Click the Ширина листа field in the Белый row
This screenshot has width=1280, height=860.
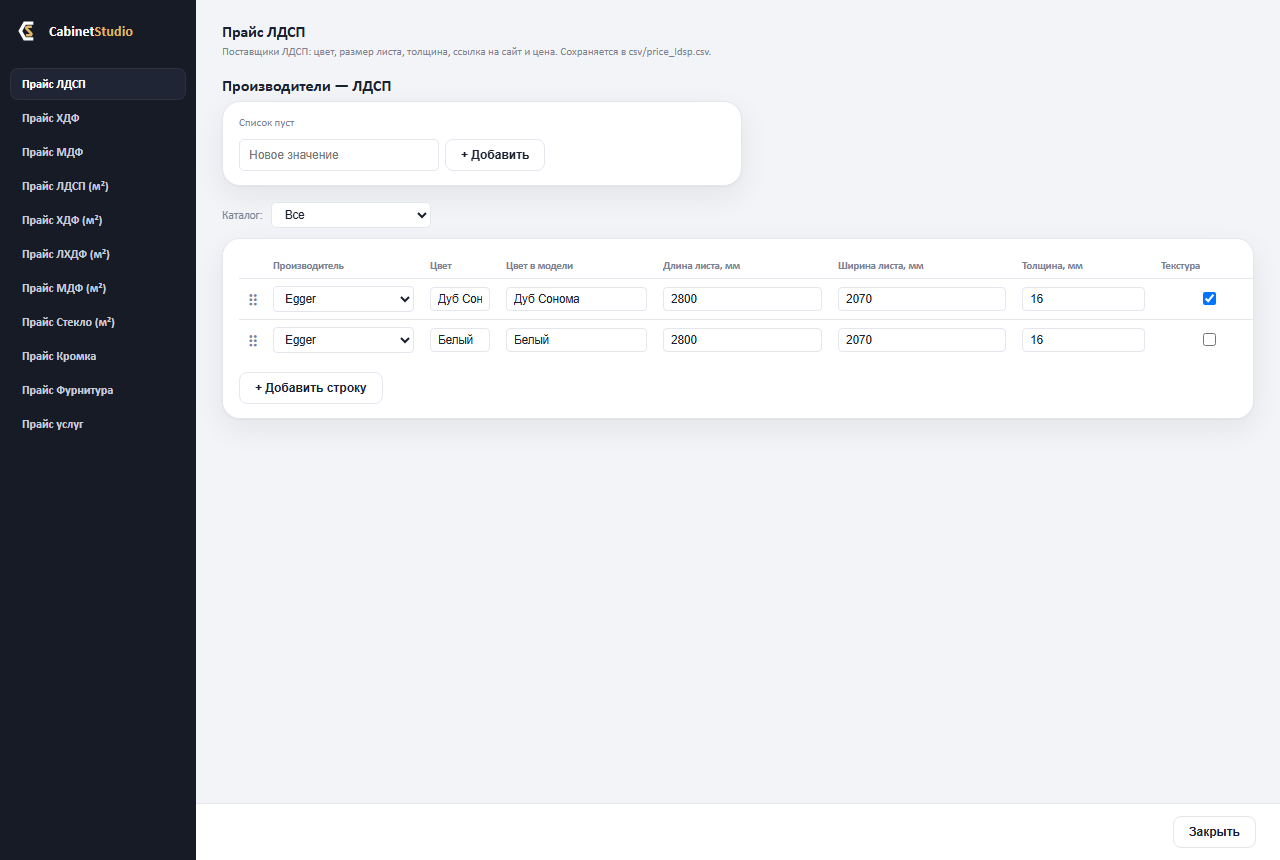tap(922, 340)
